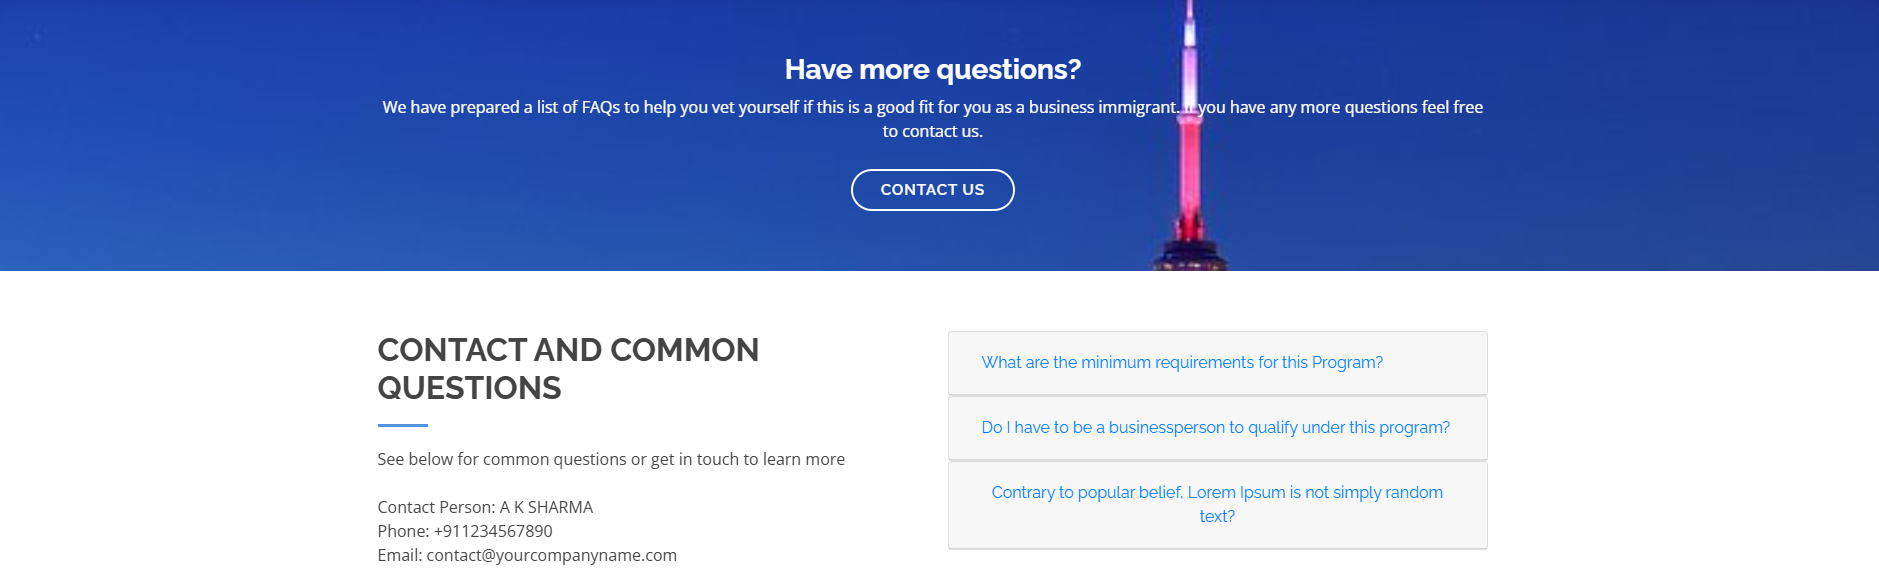
Task: Click the email contact@yourcompanyname.com
Action: (551, 555)
